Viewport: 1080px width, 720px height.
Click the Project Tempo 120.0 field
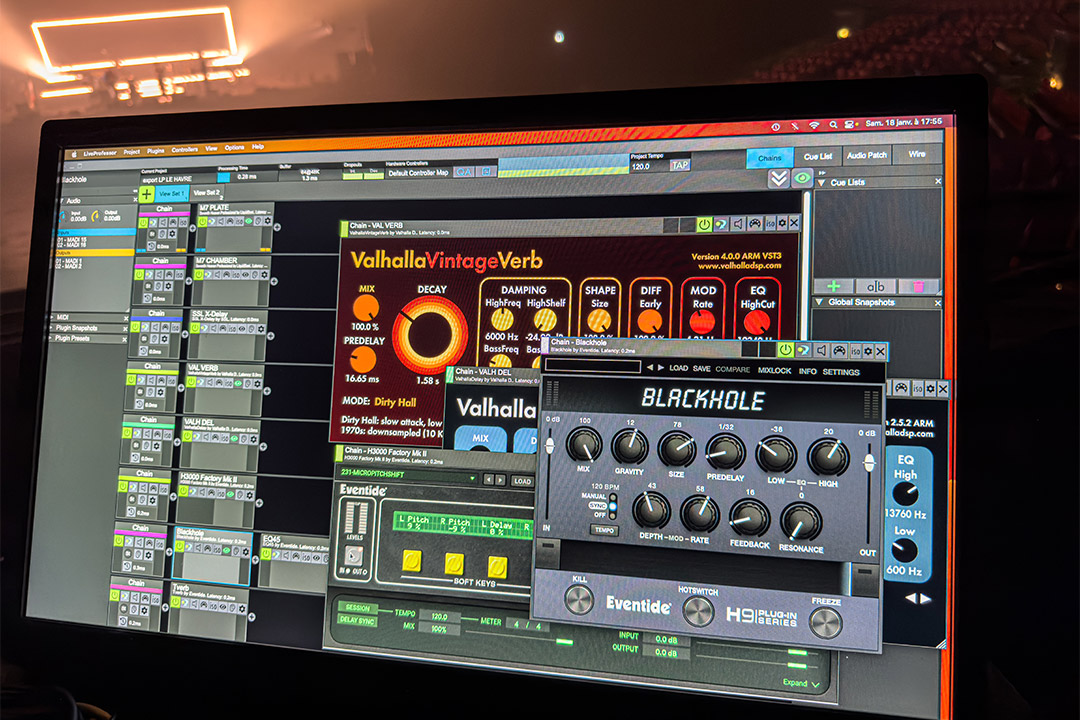tap(649, 166)
